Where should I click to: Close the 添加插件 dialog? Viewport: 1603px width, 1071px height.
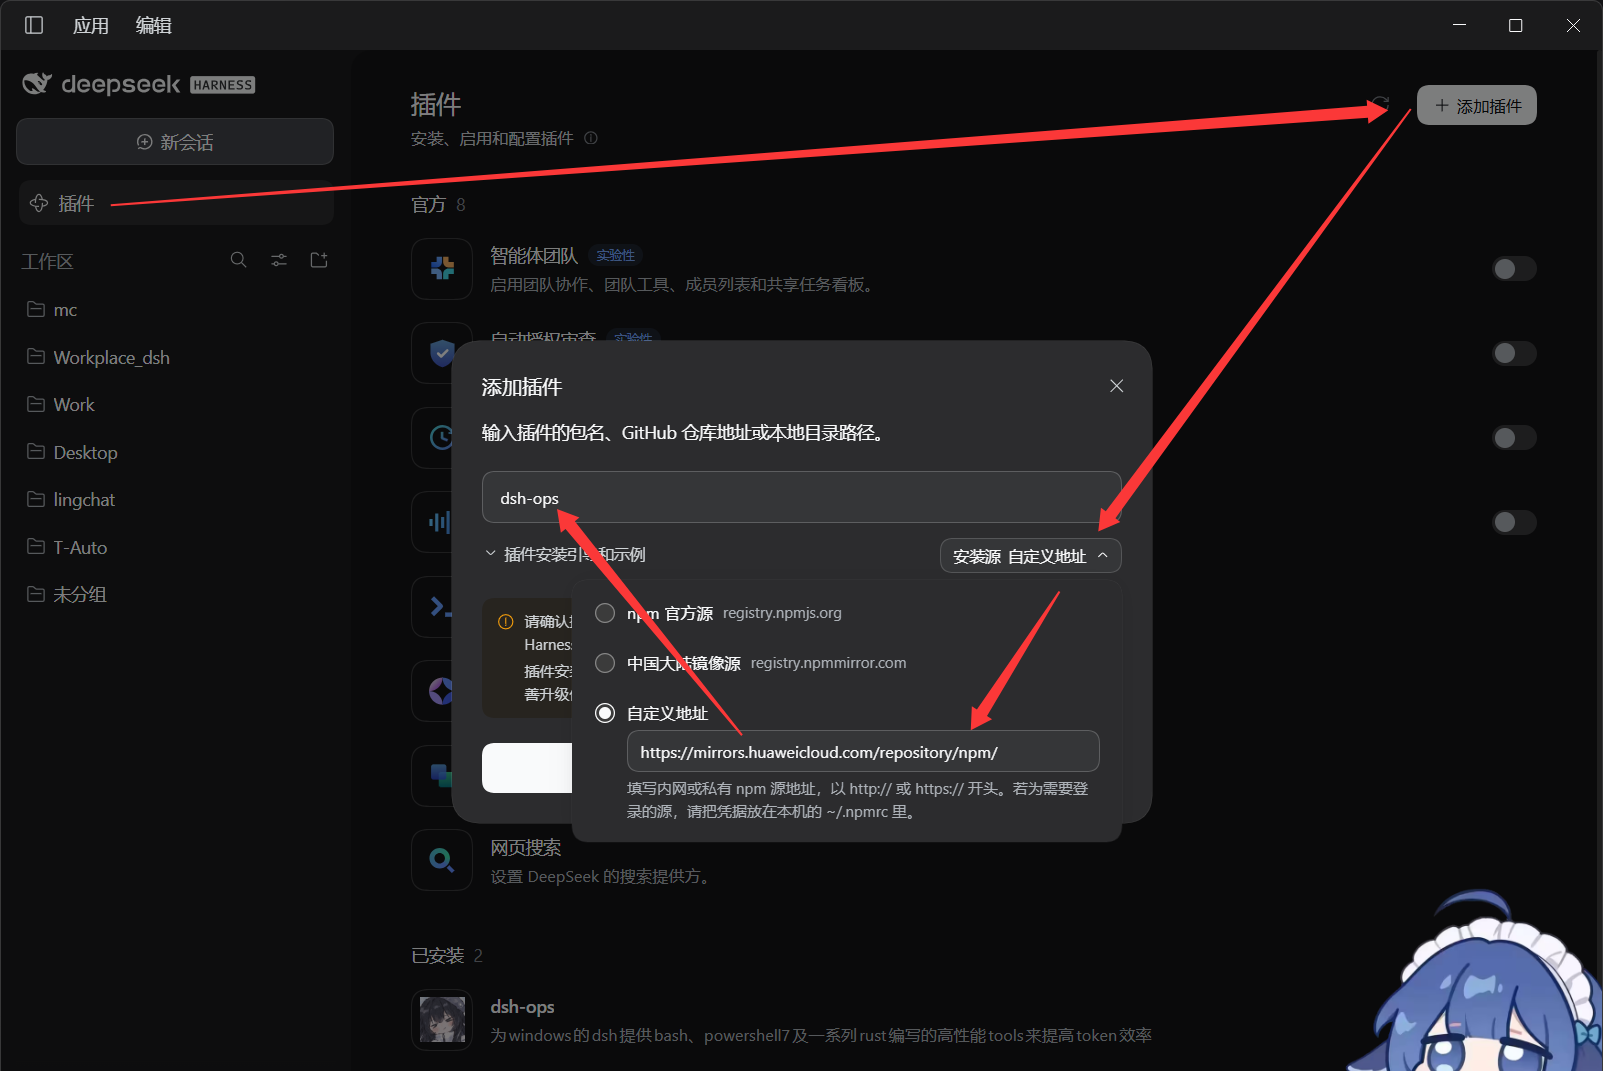(x=1117, y=386)
